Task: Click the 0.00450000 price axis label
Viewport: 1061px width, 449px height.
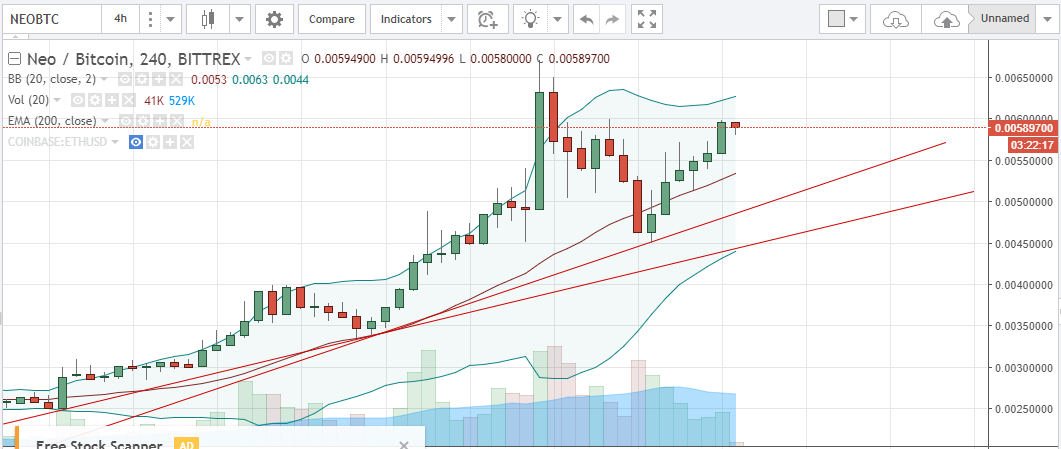Action: pyautogui.click(x=1024, y=243)
